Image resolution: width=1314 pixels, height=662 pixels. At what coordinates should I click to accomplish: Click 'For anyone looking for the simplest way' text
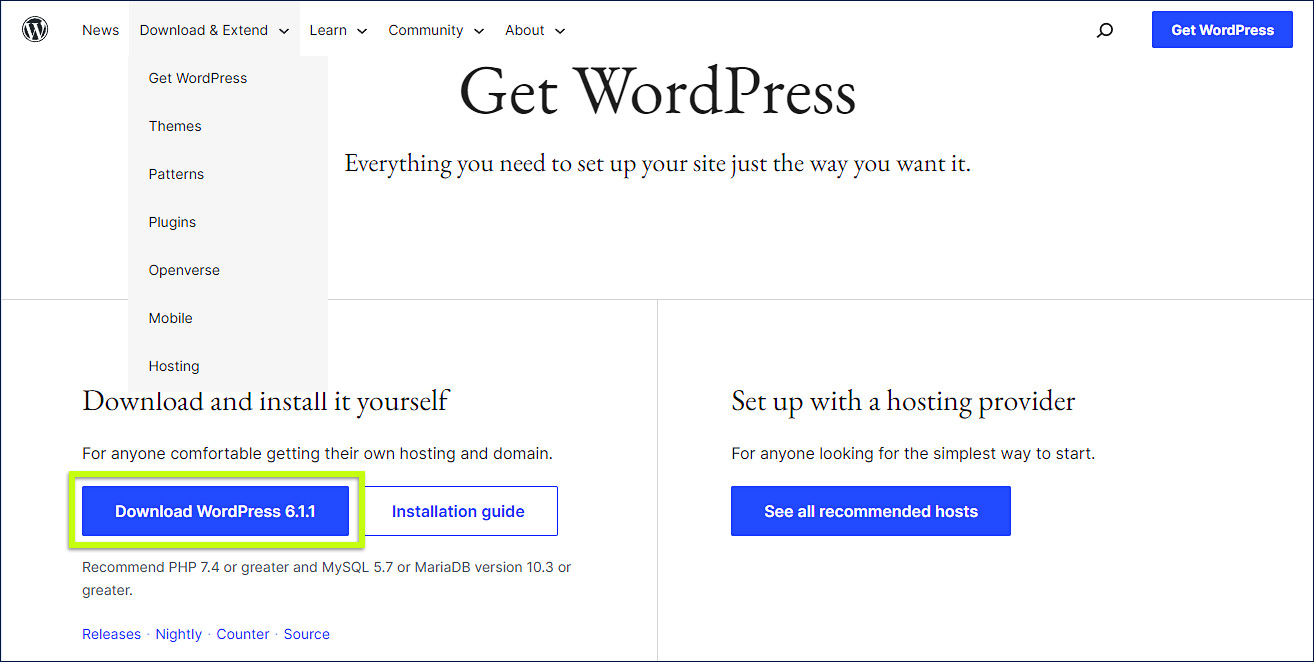(x=913, y=453)
